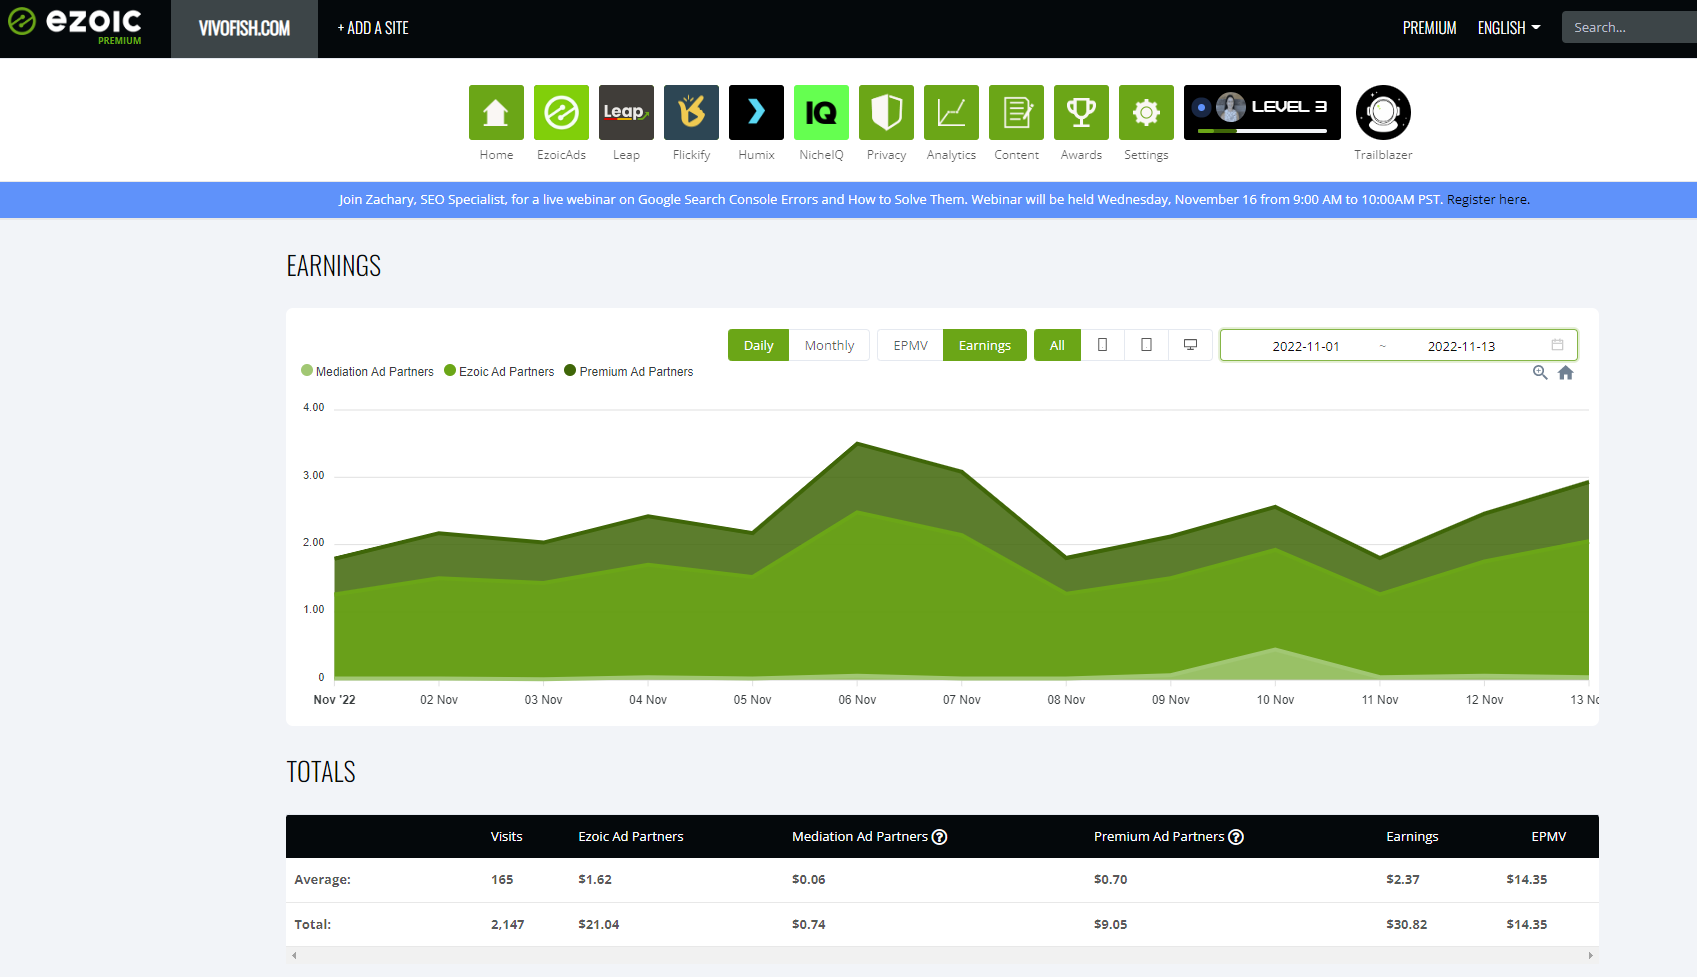Open the Home dashboard icon
The image size is (1697, 977).
[x=496, y=112]
